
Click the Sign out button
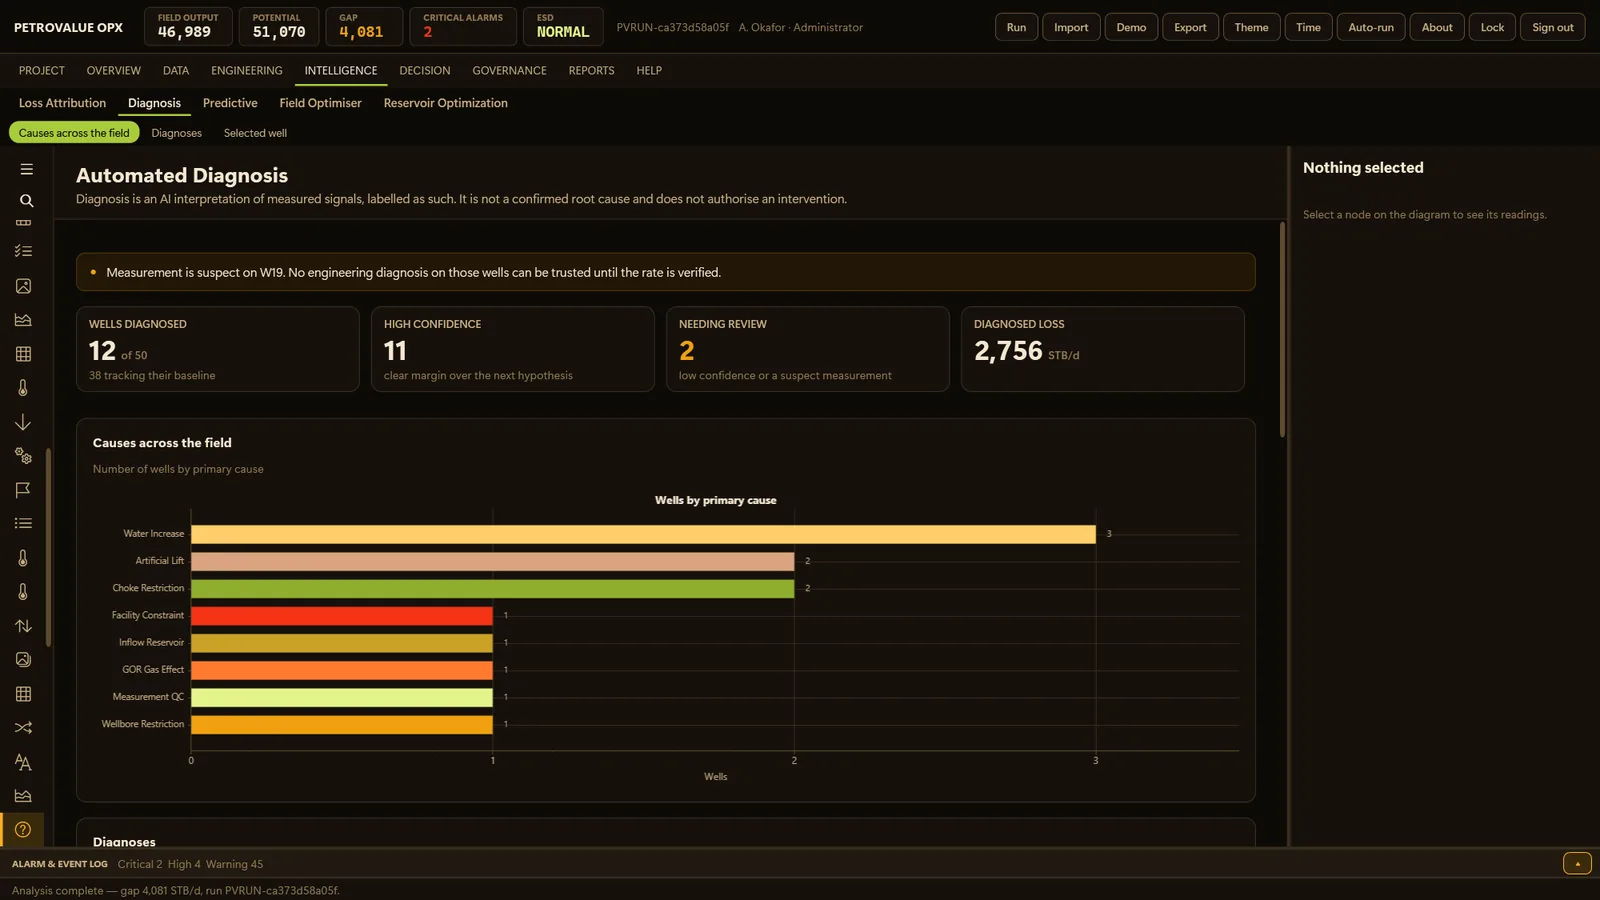point(1553,27)
